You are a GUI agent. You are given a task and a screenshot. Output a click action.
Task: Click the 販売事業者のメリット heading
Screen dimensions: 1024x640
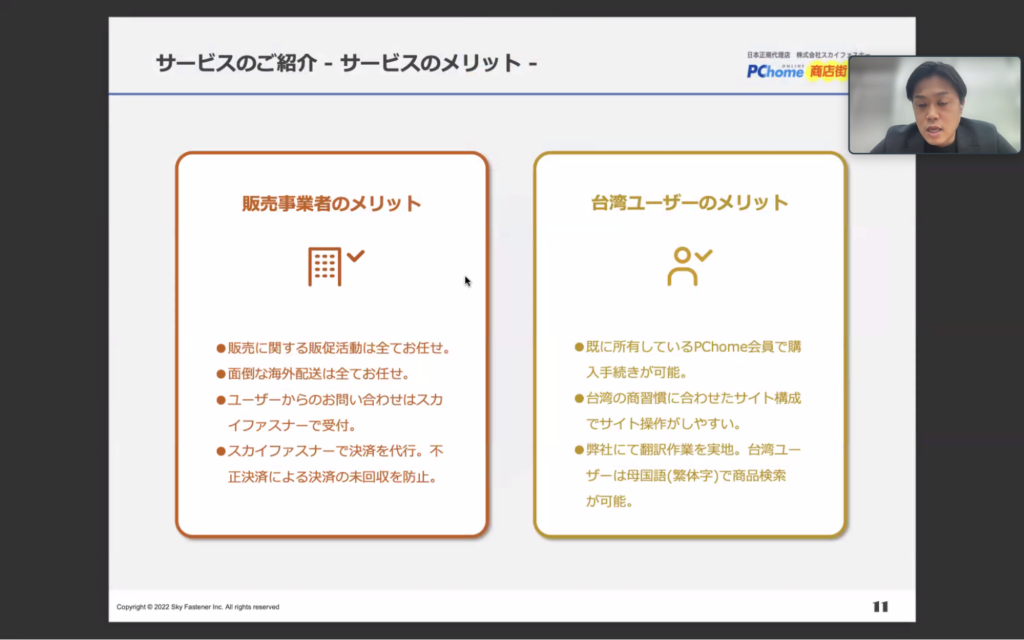tap(331, 204)
